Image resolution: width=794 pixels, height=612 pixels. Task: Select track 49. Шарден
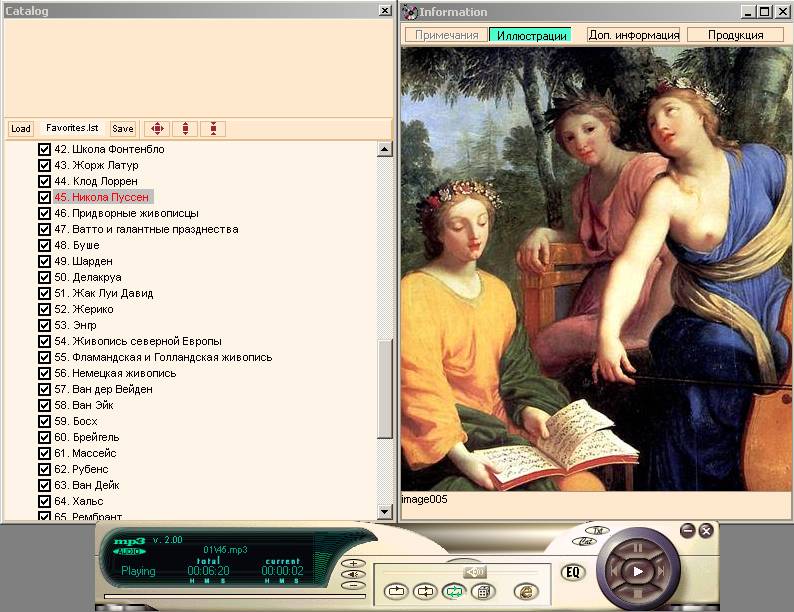84,261
